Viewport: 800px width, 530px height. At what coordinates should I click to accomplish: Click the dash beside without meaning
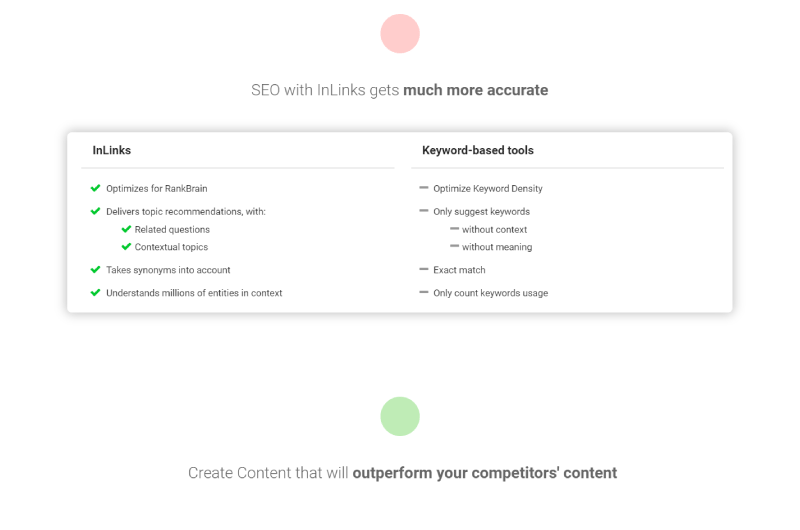point(455,246)
